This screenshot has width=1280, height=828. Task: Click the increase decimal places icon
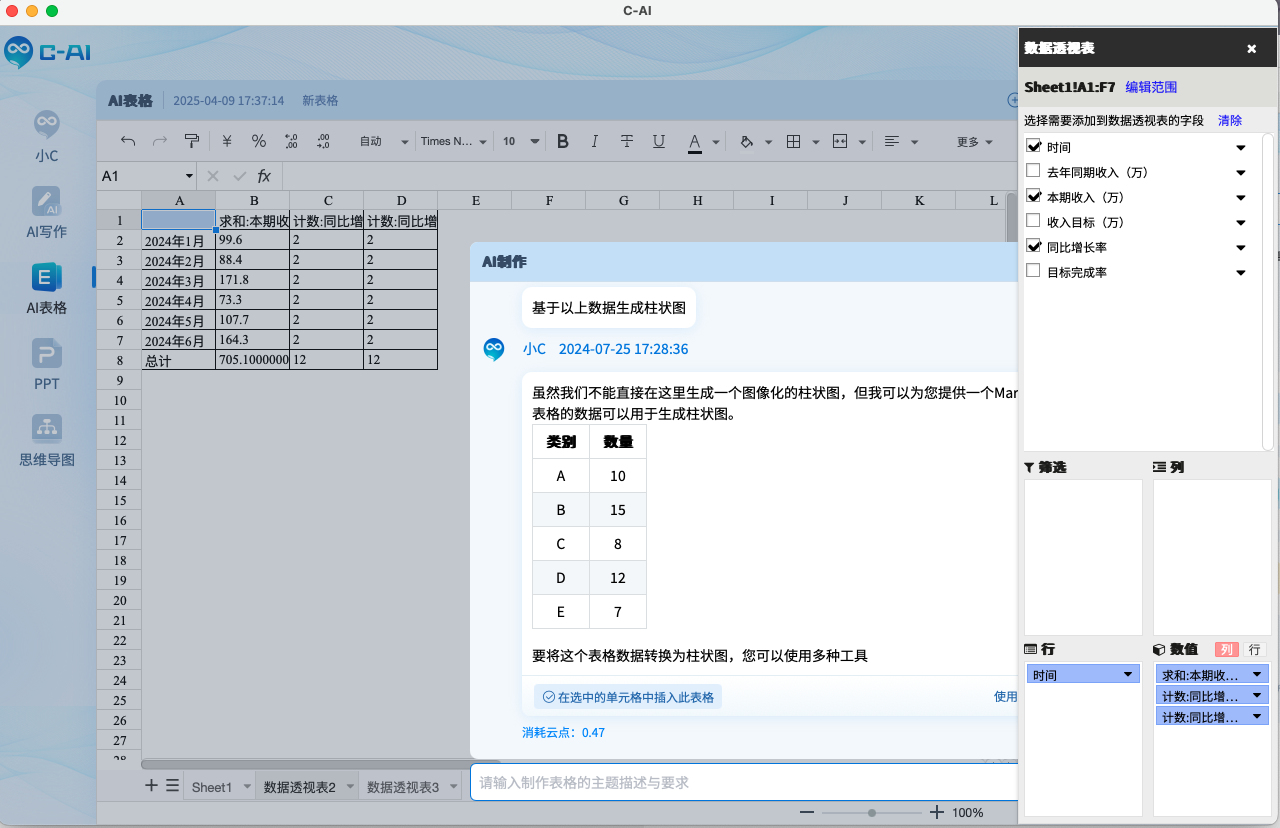tap(323, 141)
